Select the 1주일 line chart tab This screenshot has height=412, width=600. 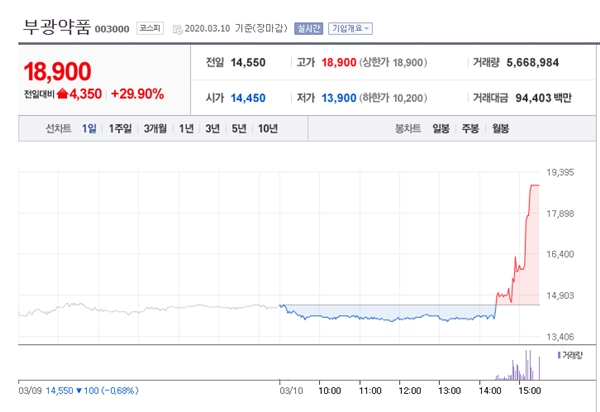[x=120, y=129]
